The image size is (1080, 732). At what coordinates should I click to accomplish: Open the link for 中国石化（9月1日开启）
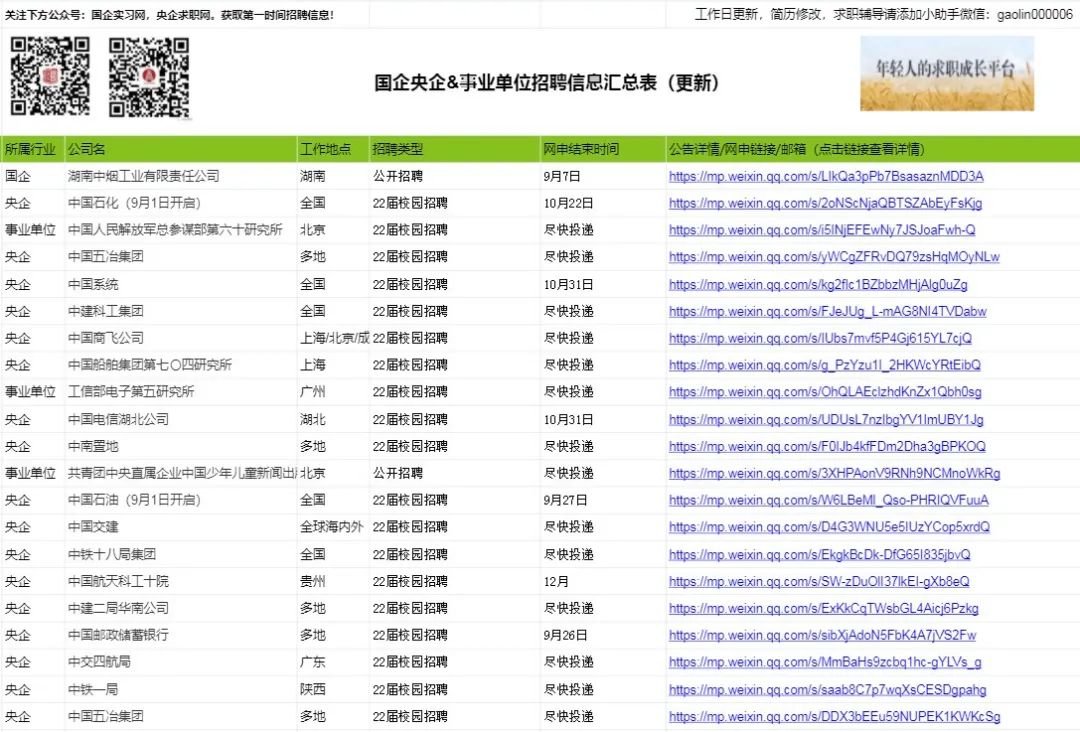click(825, 204)
